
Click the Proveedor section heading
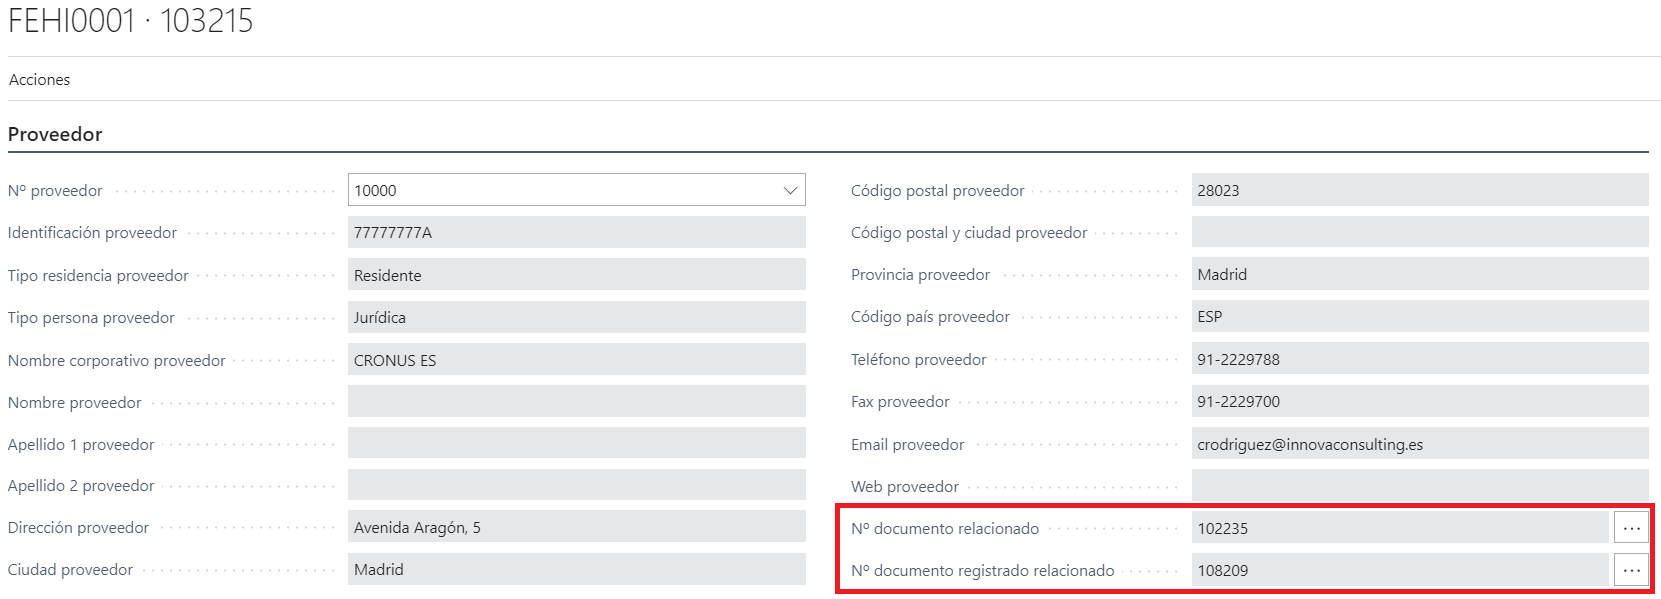click(55, 134)
